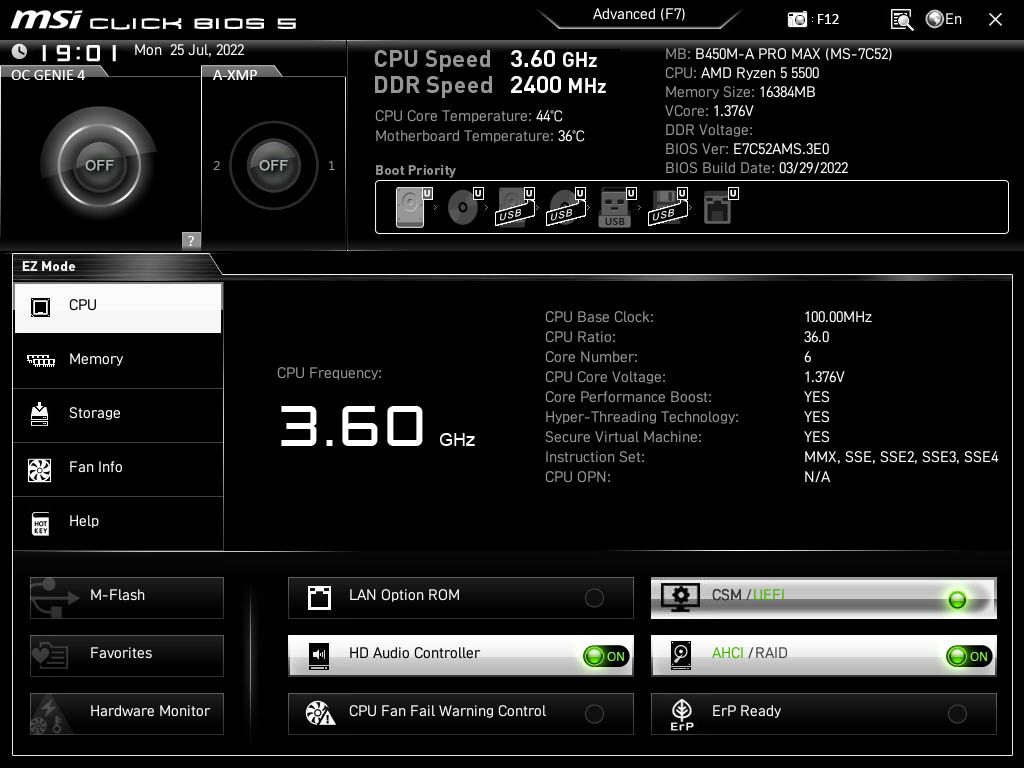The width and height of the screenshot is (1024, 768).
Task: Open the Fan Info tab
Action: [x=118, y=468]
